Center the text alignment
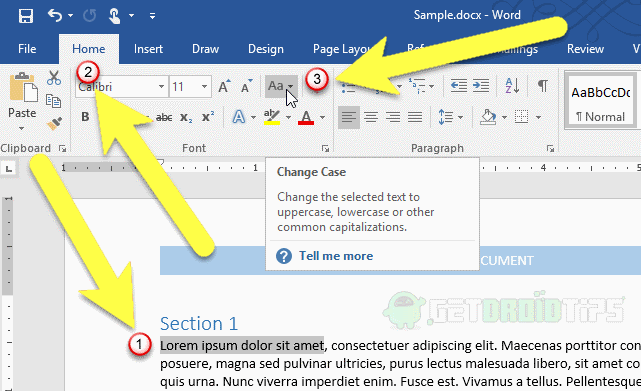The image size is (641, 391). click(x=371, y=117)
